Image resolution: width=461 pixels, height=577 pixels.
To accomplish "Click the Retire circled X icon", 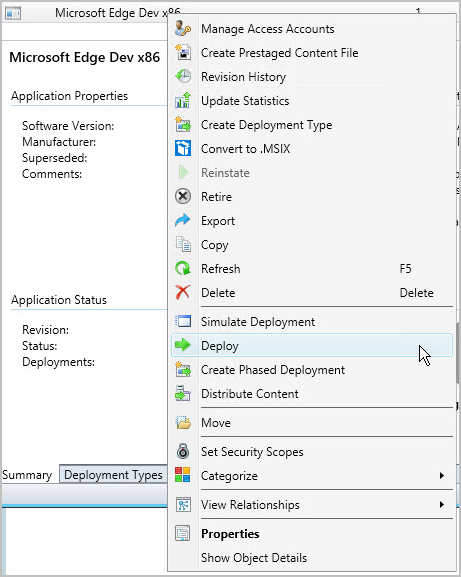I will pos(183,197).
